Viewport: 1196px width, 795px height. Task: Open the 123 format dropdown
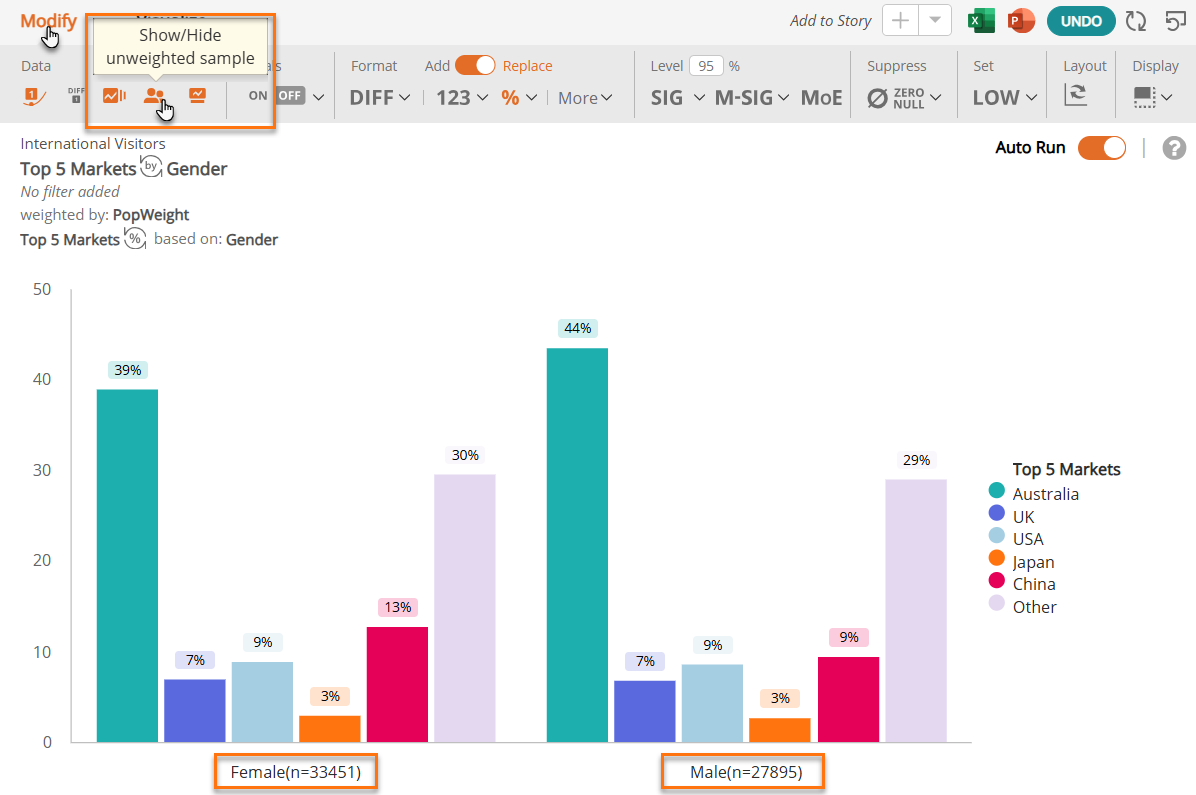(461, 98)
